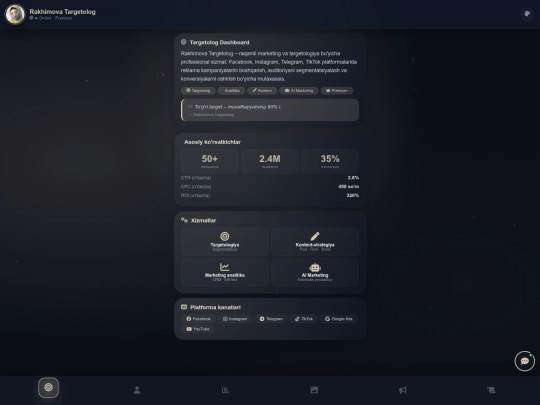Click the CPC (o'rtacha) label
Viewport: 540px width, 405px height.
tap(196, 186)
